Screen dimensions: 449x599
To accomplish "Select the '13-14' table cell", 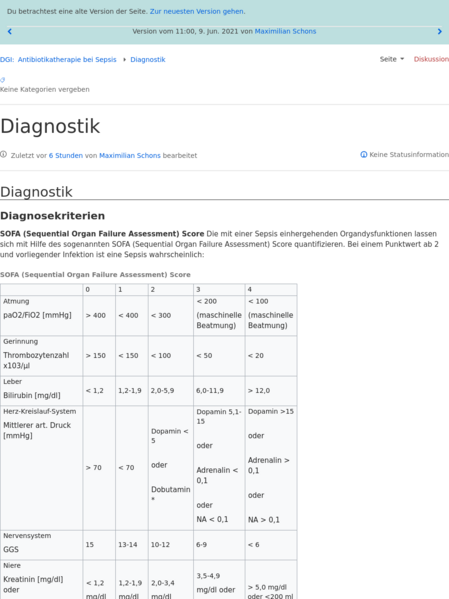I will pyautogui.click(x=132, y=545).
